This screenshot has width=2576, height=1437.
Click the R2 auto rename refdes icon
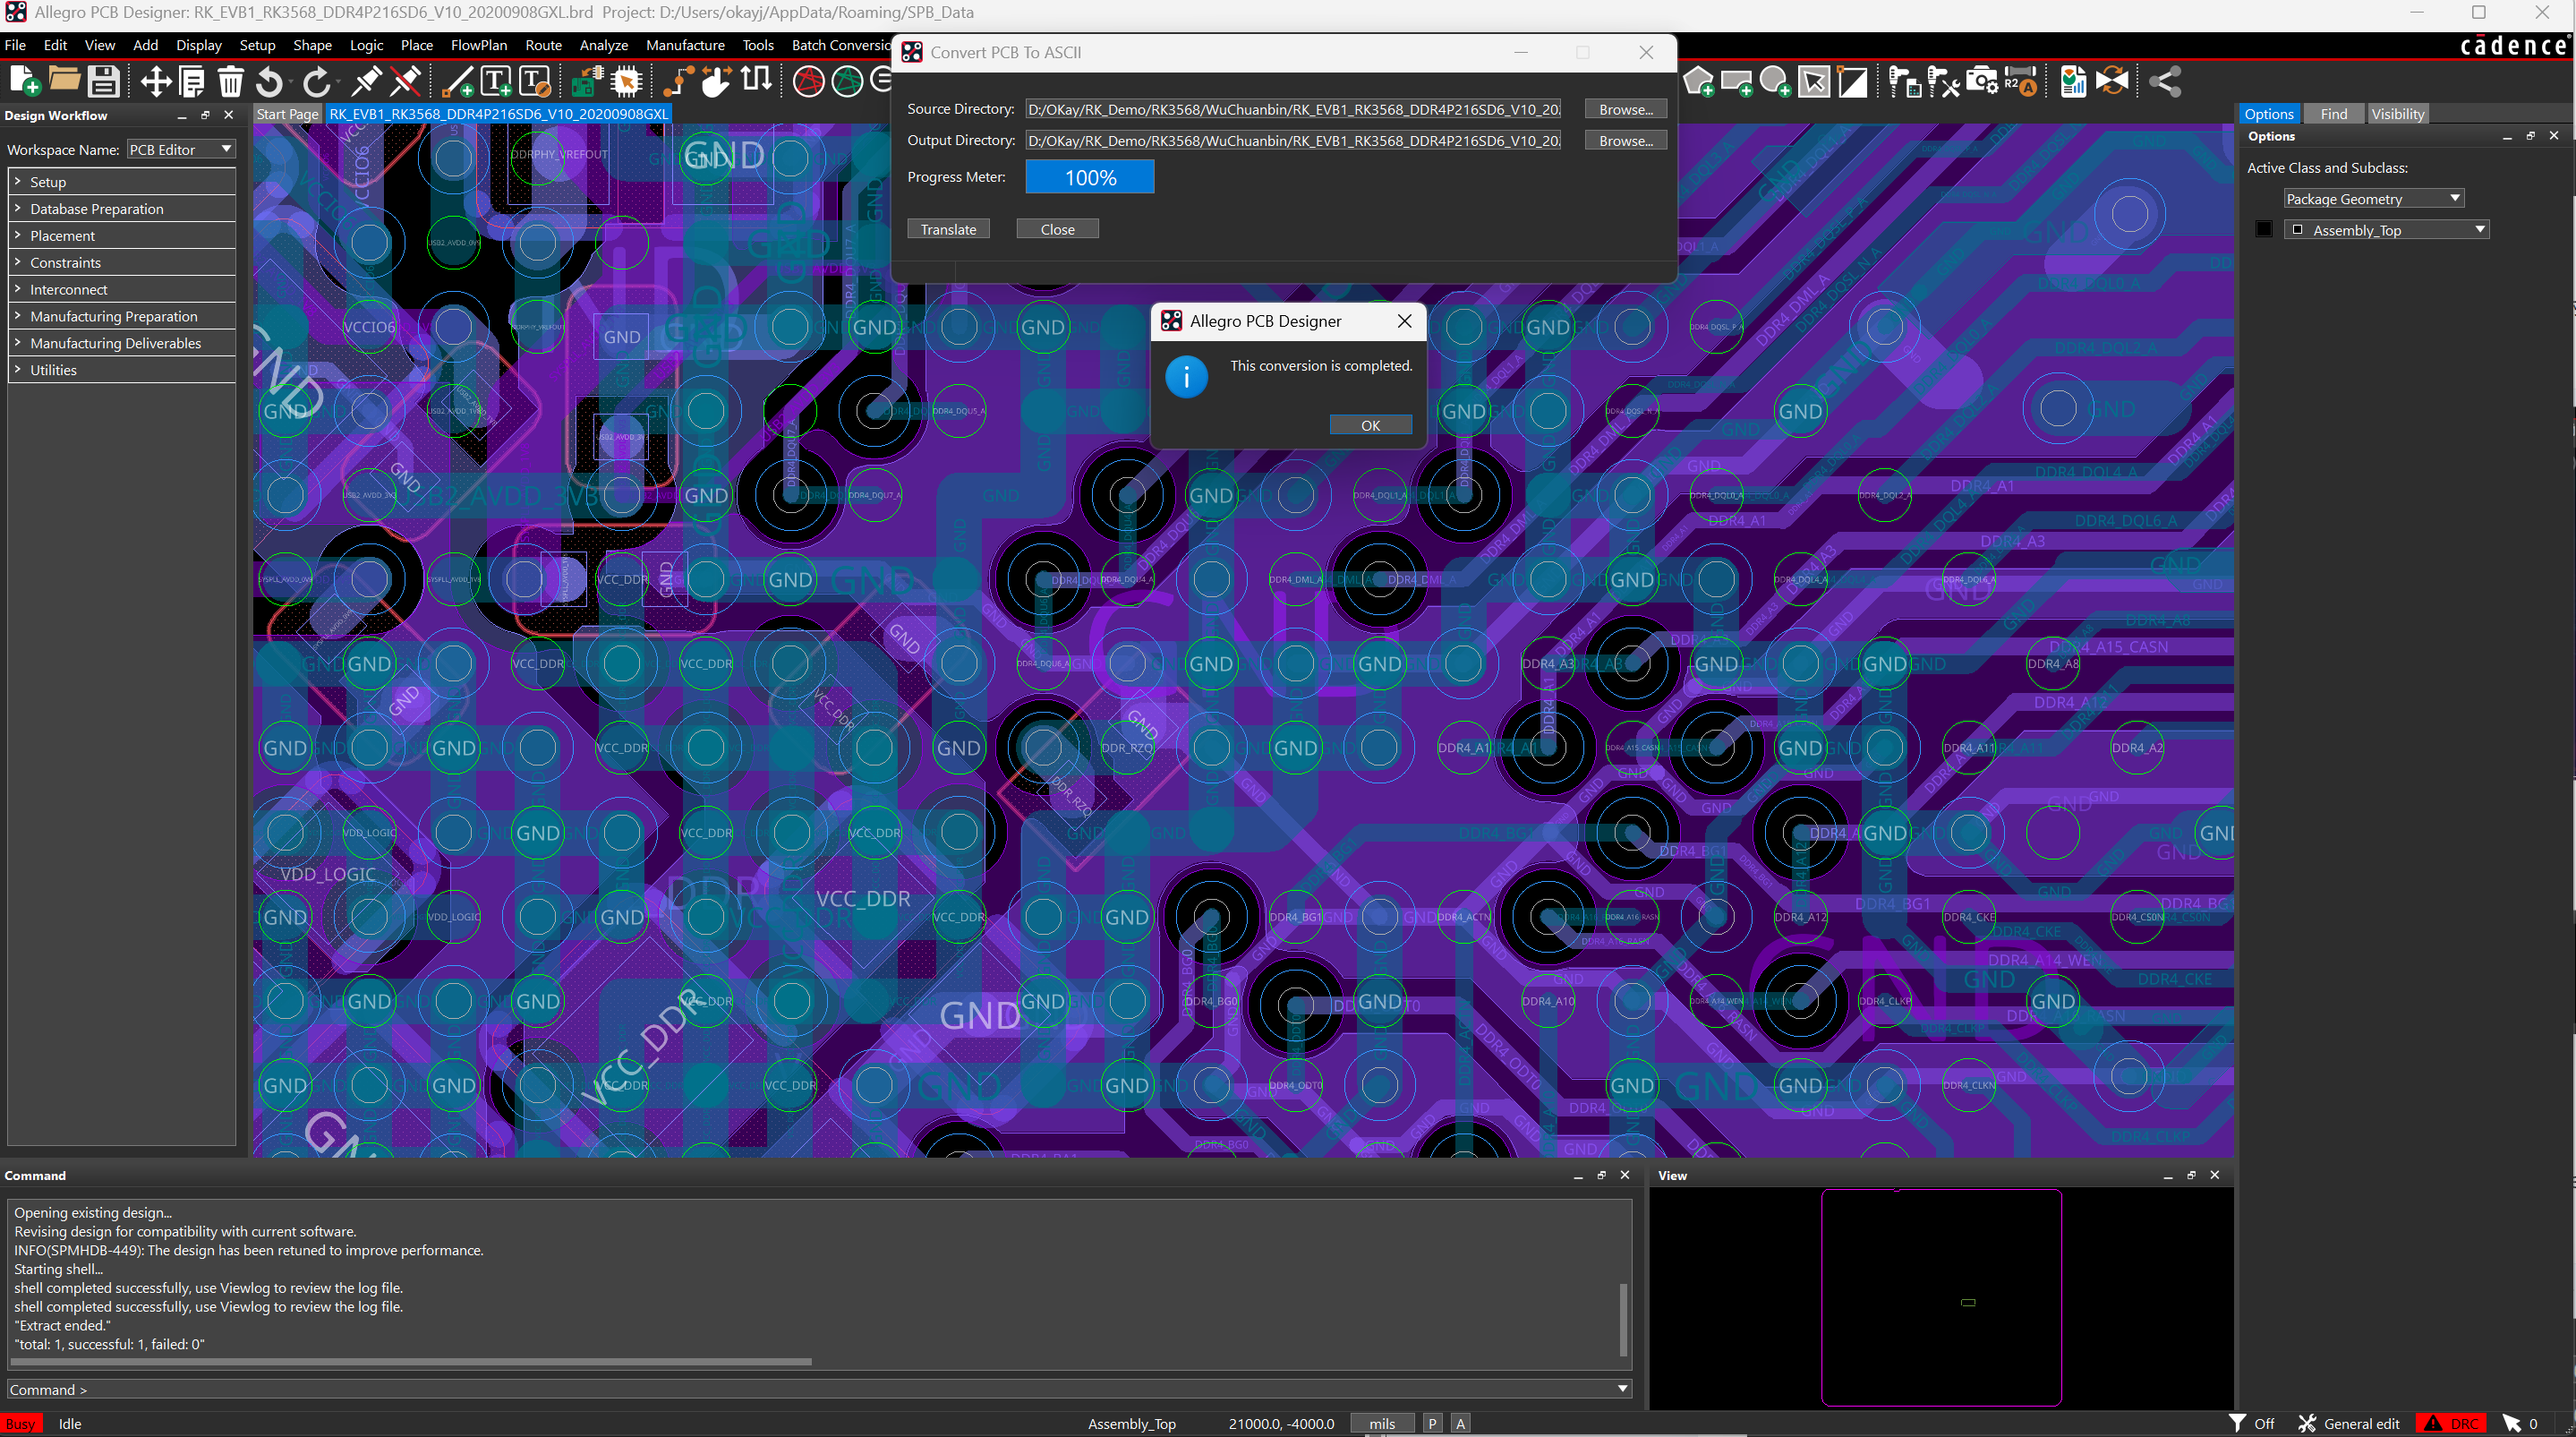(x=2021, y=81)
